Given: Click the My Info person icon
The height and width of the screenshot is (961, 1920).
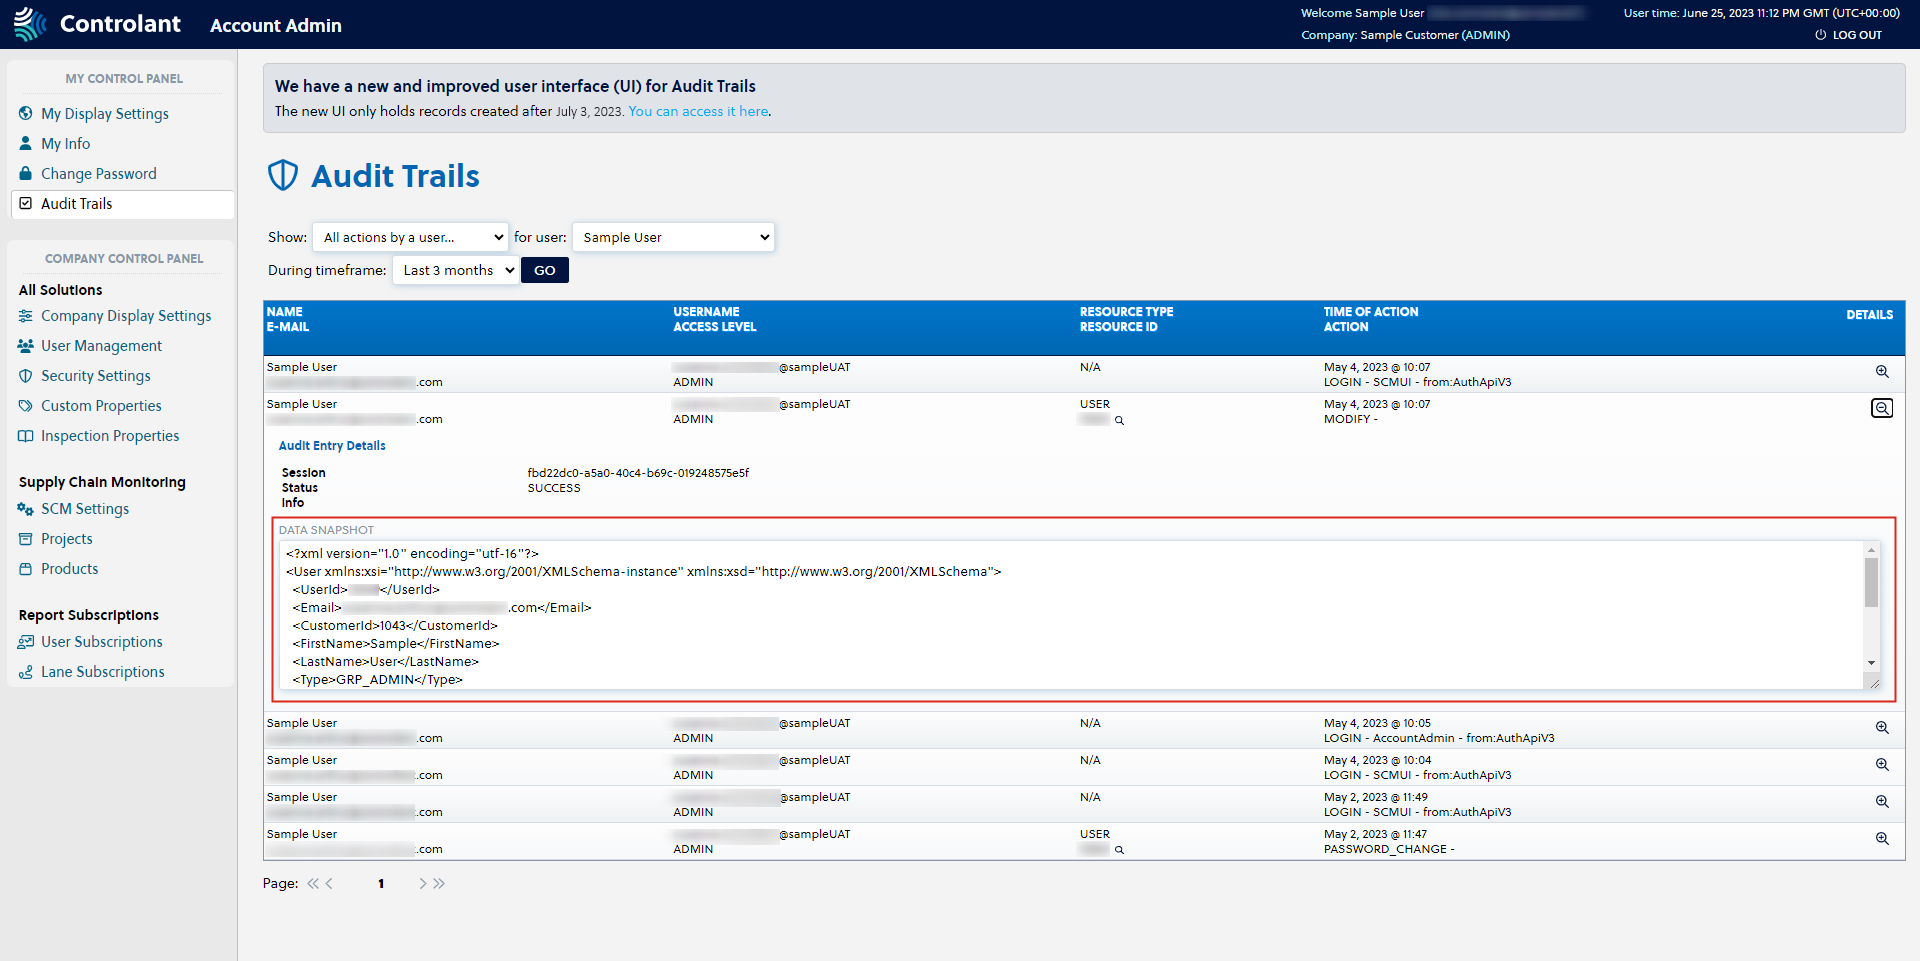Looking at the screenshot, I should pyautogui.click(x=26, y=143).
